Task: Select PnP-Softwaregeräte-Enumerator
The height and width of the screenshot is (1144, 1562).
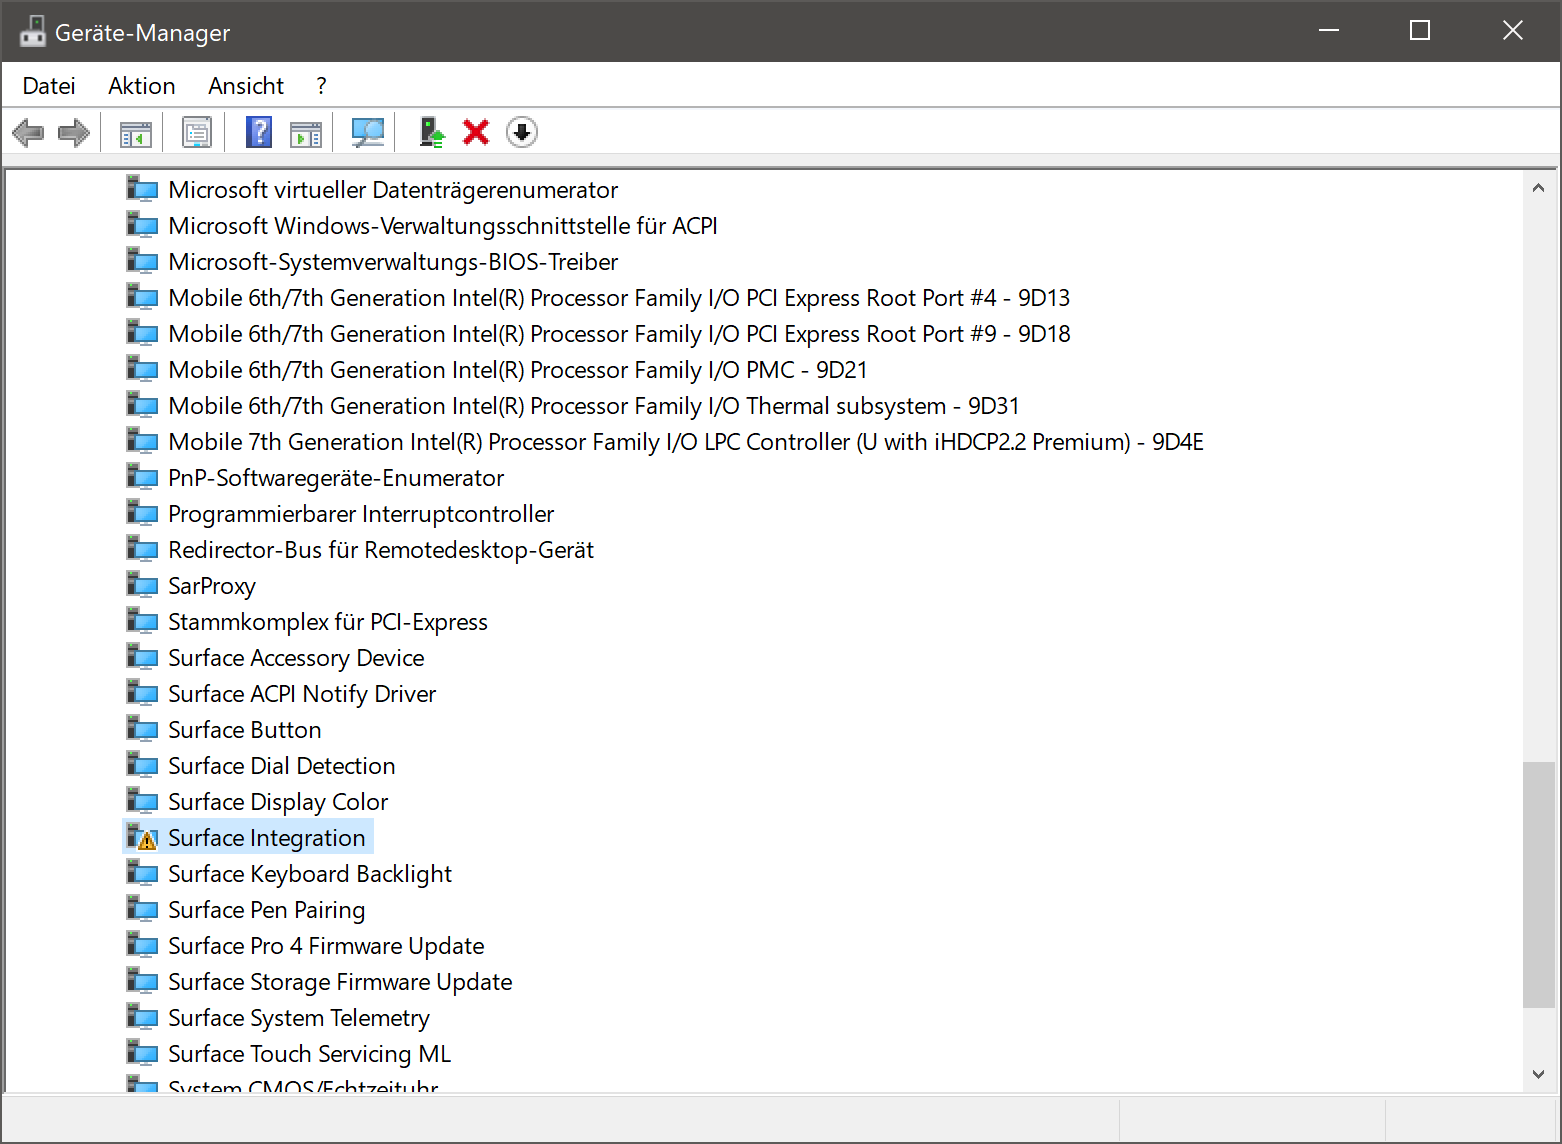Action: coord(336,478)
